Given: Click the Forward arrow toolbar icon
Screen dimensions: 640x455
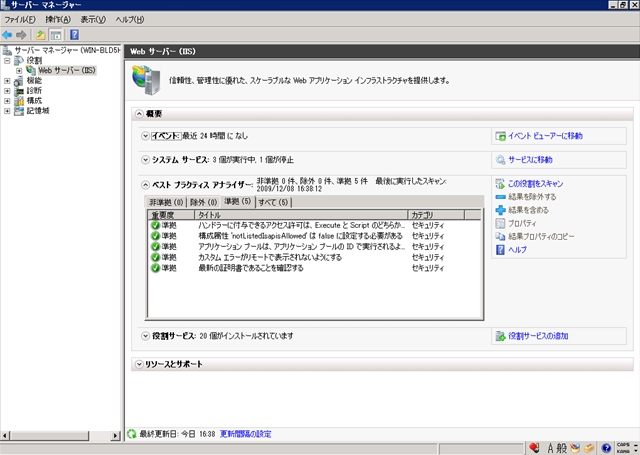Looking at the screenshot, I should click(x=21, y=35).
